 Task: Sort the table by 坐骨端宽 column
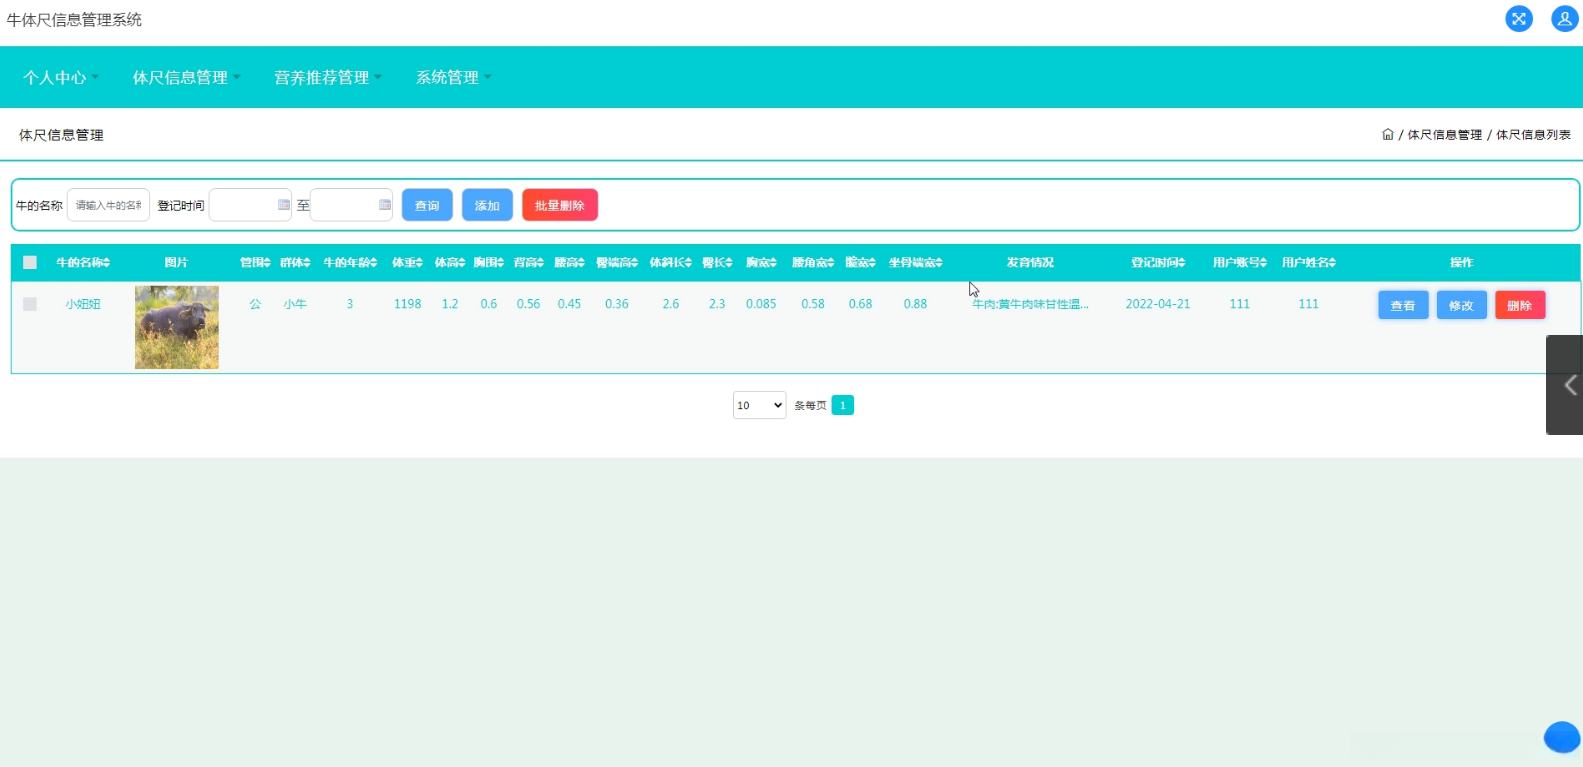915,263
